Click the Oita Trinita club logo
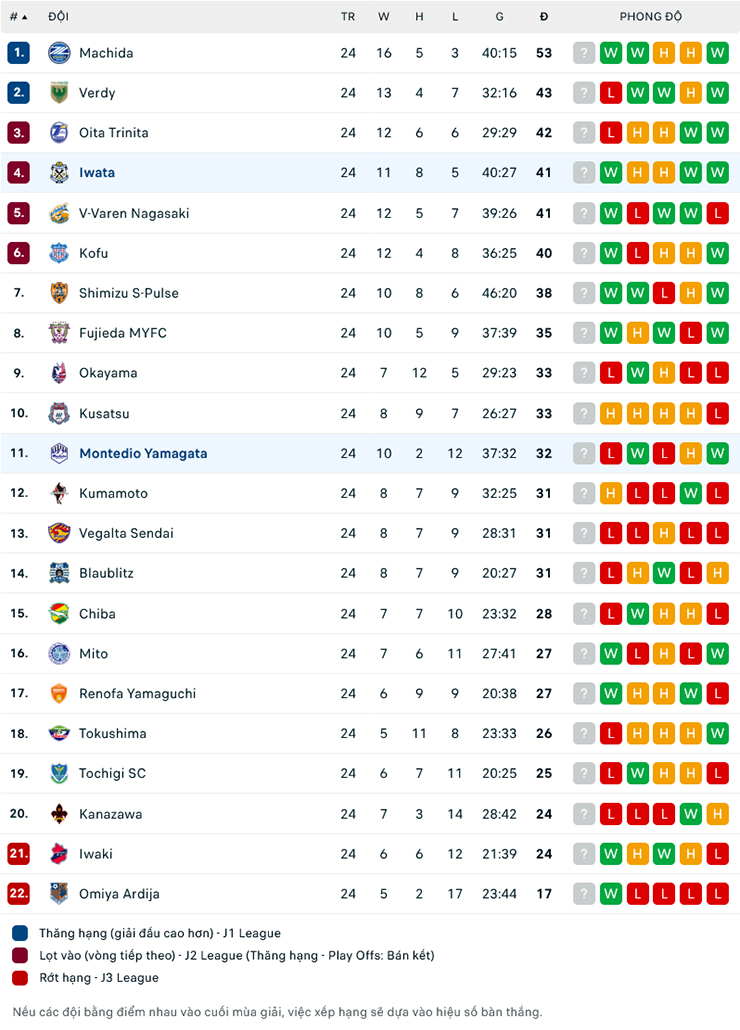This screenshot has height=1030, width=740. click(x=59, y=133)
